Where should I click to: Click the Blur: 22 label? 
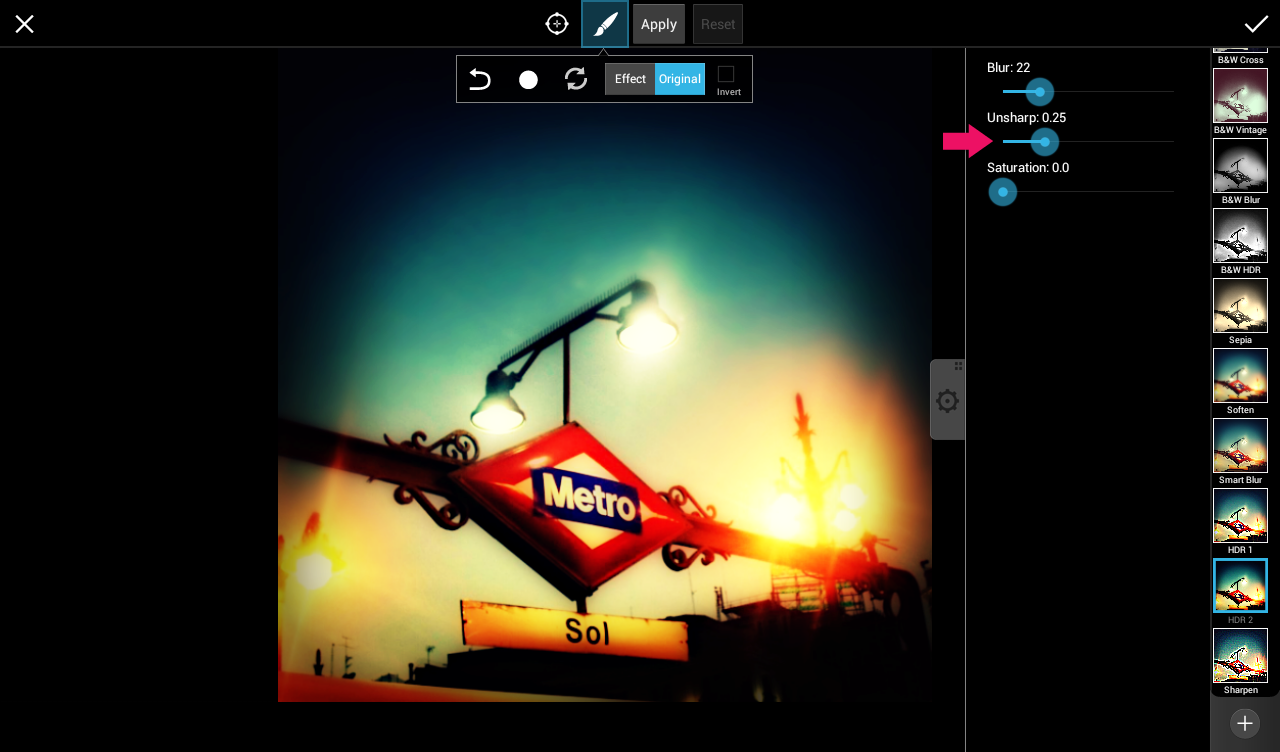(1008, 68)
